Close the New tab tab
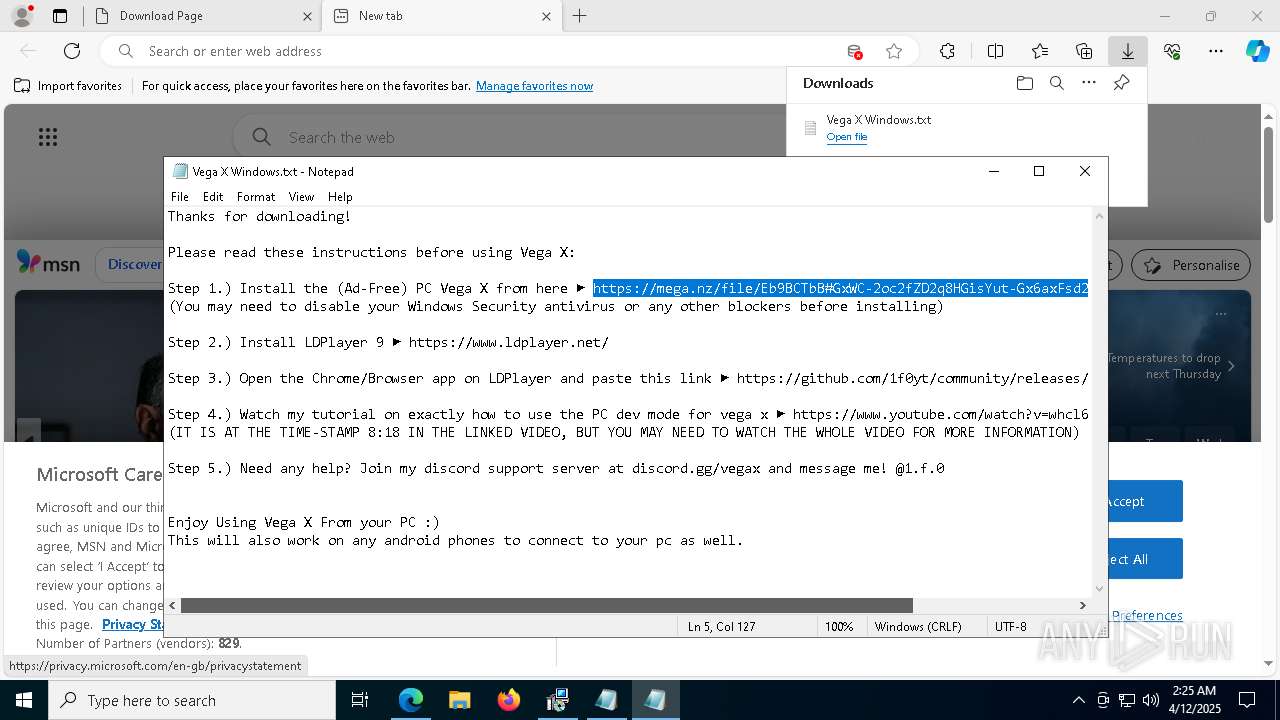 pyautogui.click(x=546, y=16)
